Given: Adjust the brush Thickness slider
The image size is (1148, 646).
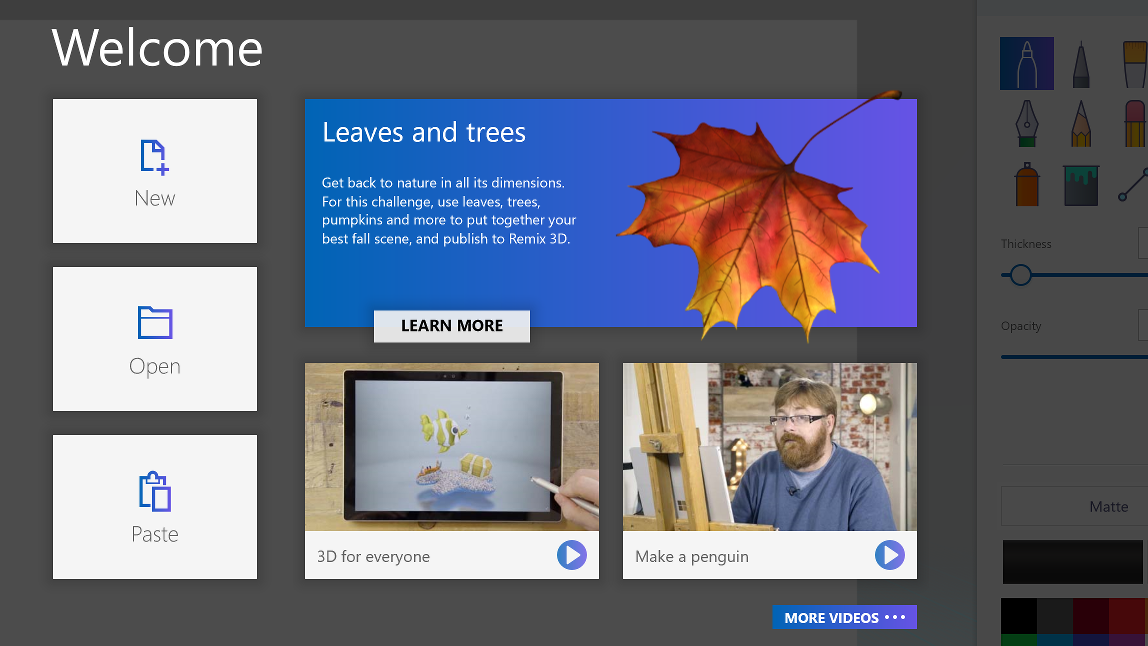Looking at the screenshot, I should click(1020, 274).
